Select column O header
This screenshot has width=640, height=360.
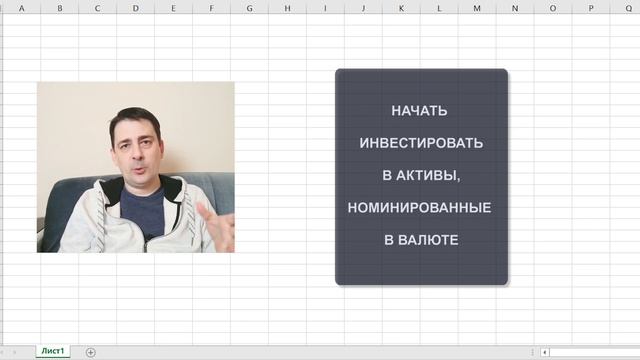pos(553,8)
